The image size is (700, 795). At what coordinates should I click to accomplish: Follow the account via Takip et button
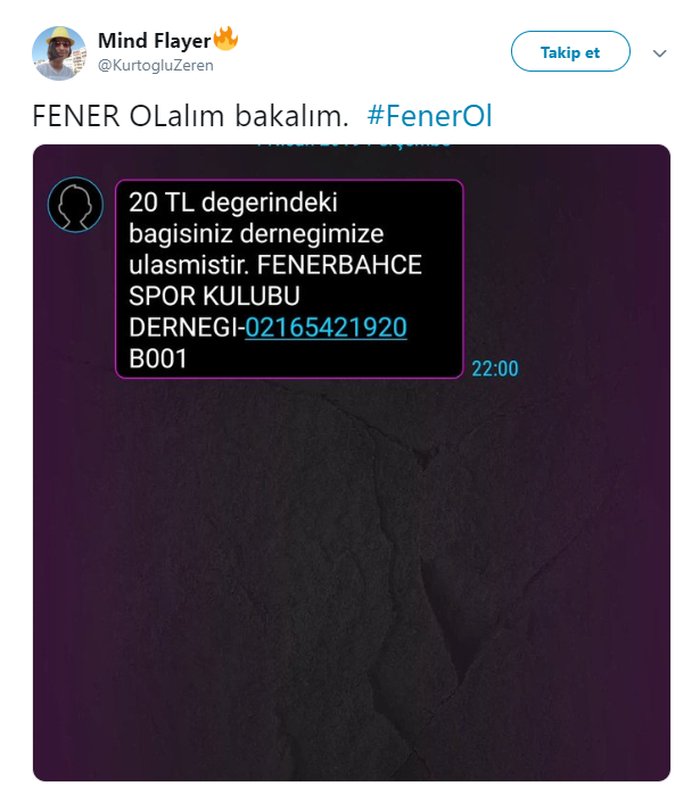point(570,52)
